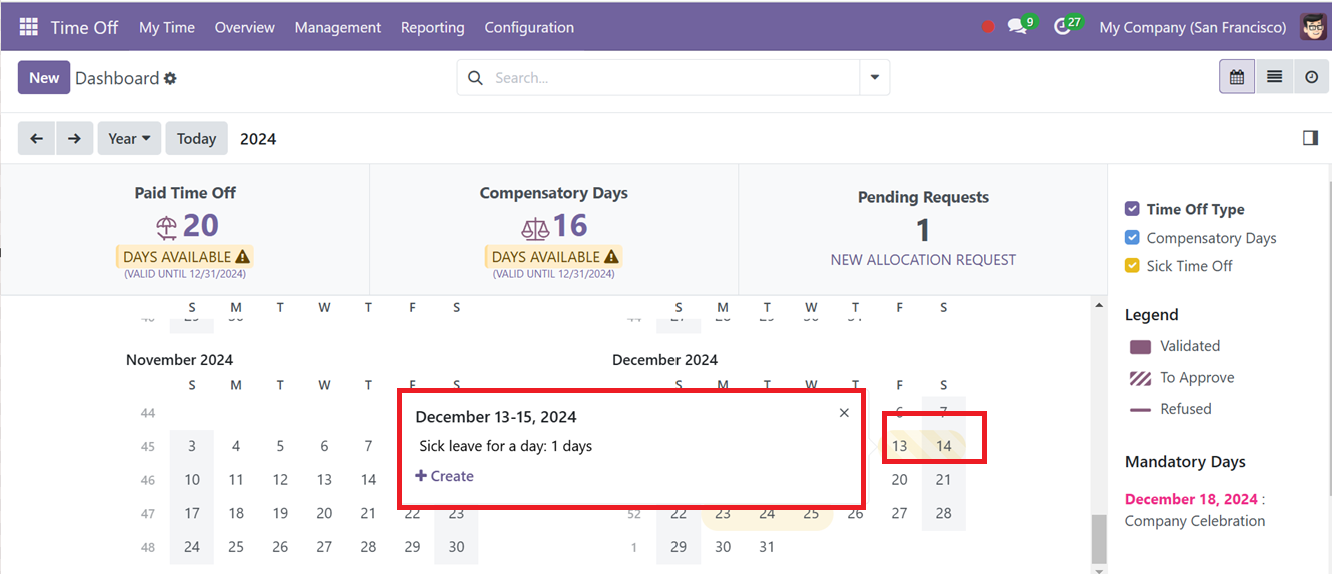Select December 25 highlighted day
This screenshot has width=1332, height=574.
(811, 514)
